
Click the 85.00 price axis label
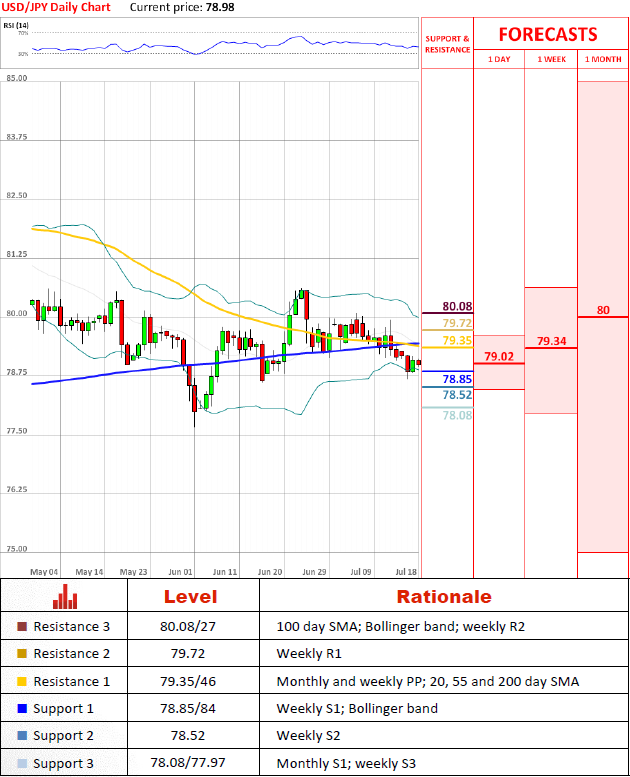pyautogui.click(x=17, y=78)
